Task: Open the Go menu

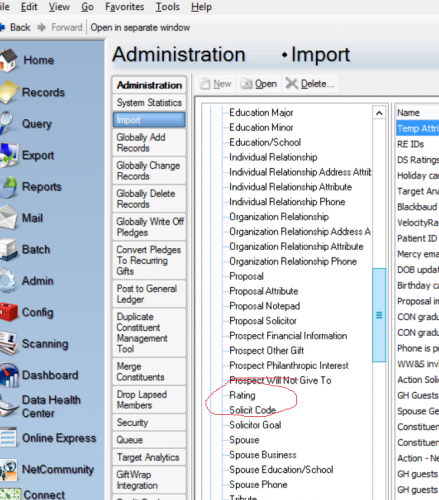Action: pyautogui.click(x=87, y=7)
